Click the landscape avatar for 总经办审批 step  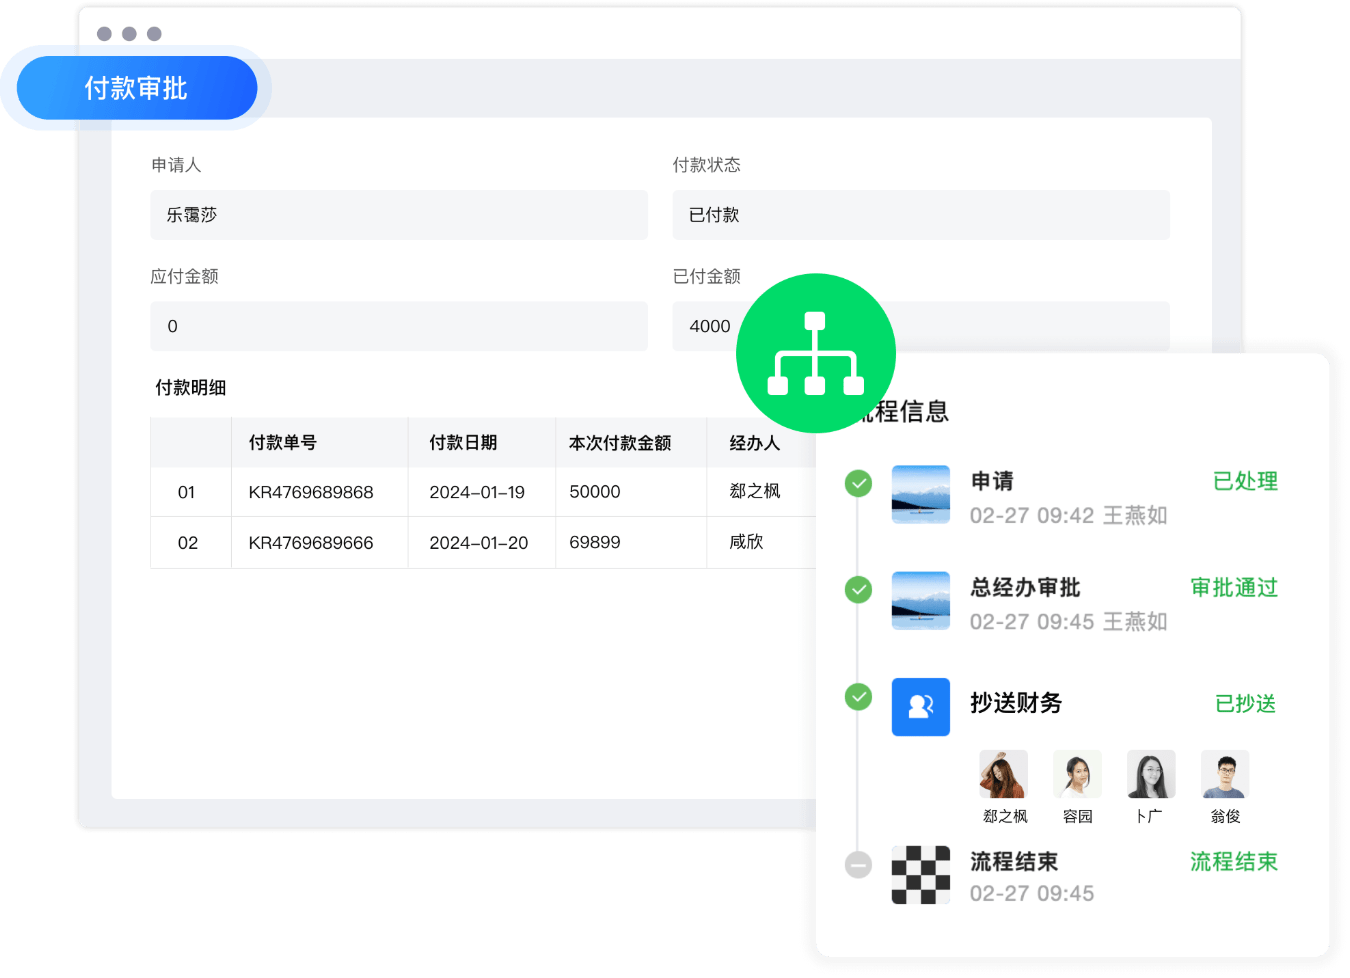(920, 600)
